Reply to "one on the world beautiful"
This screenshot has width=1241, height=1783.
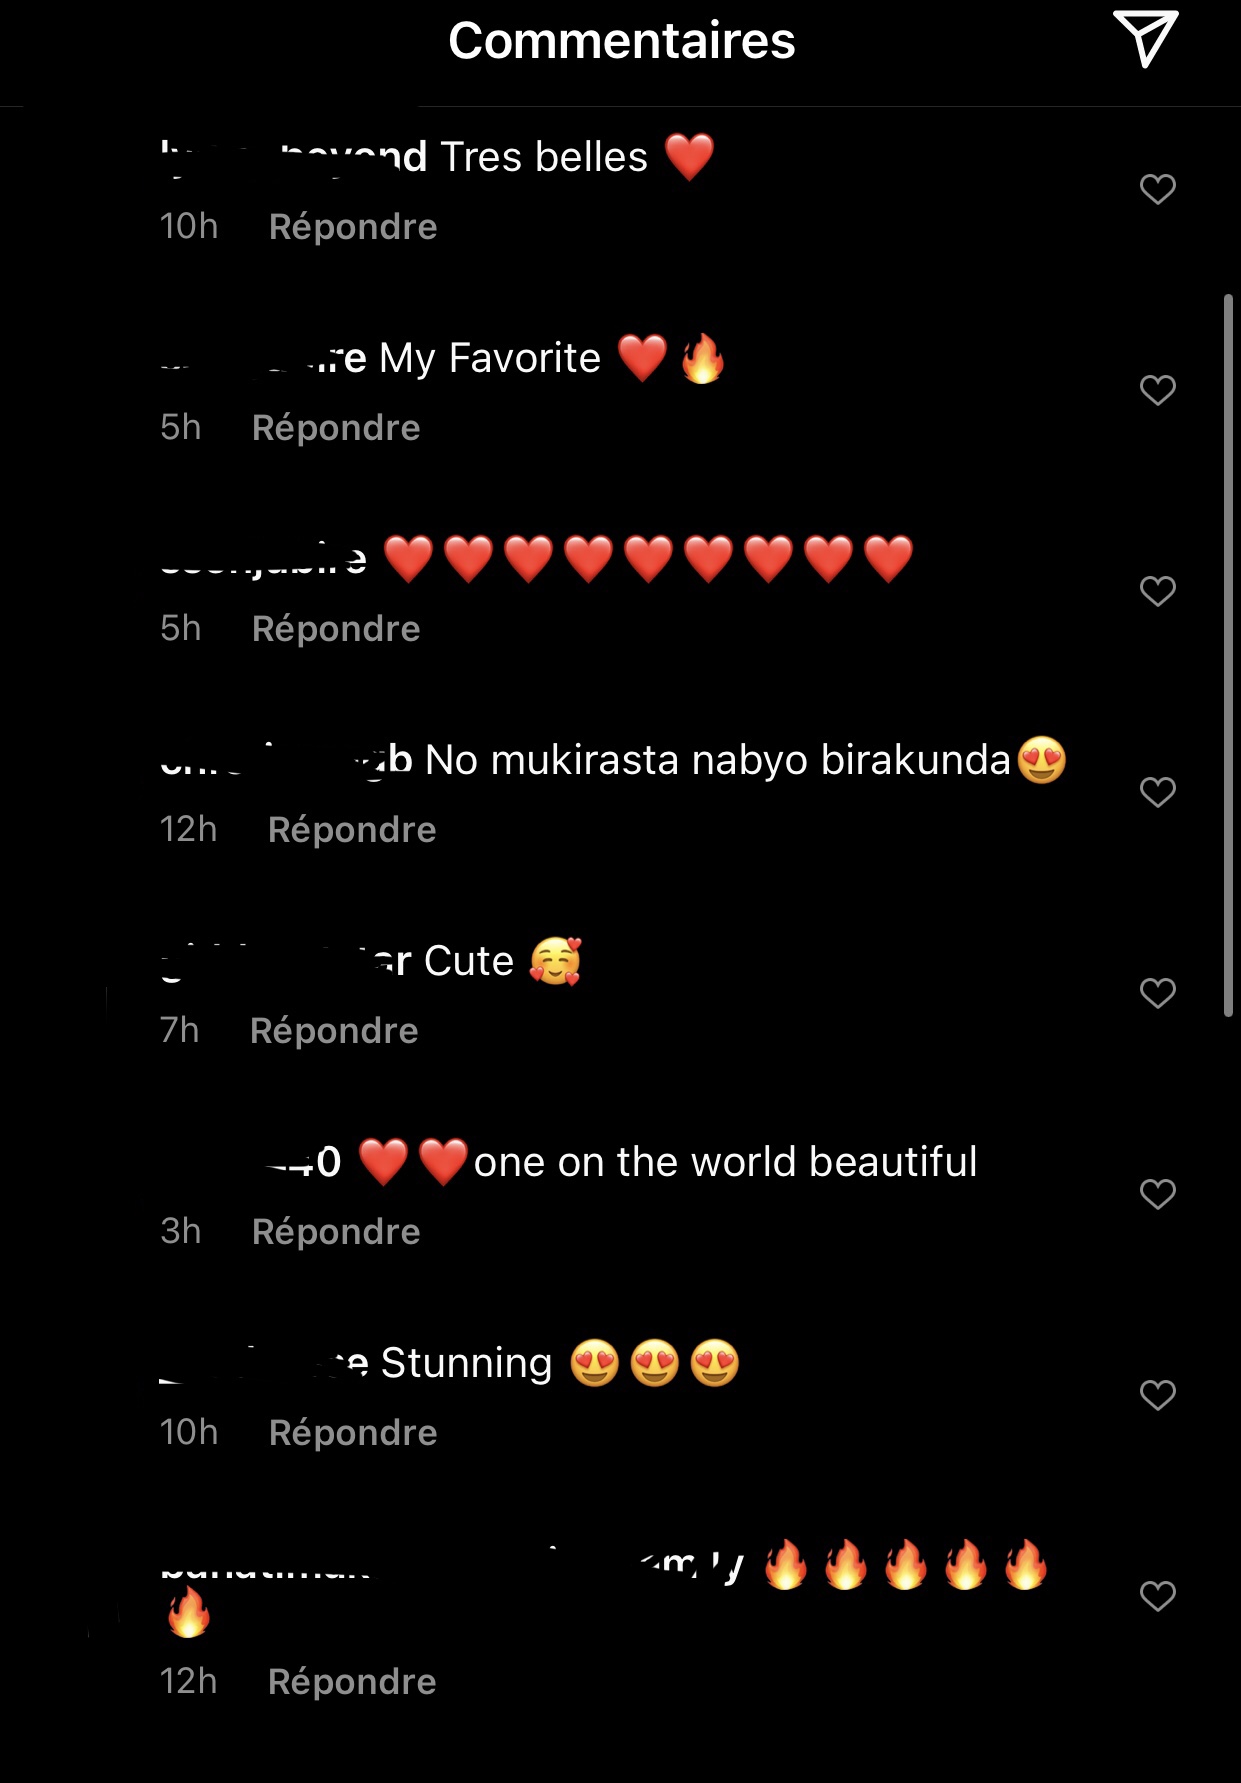(x=336, y=1232)
